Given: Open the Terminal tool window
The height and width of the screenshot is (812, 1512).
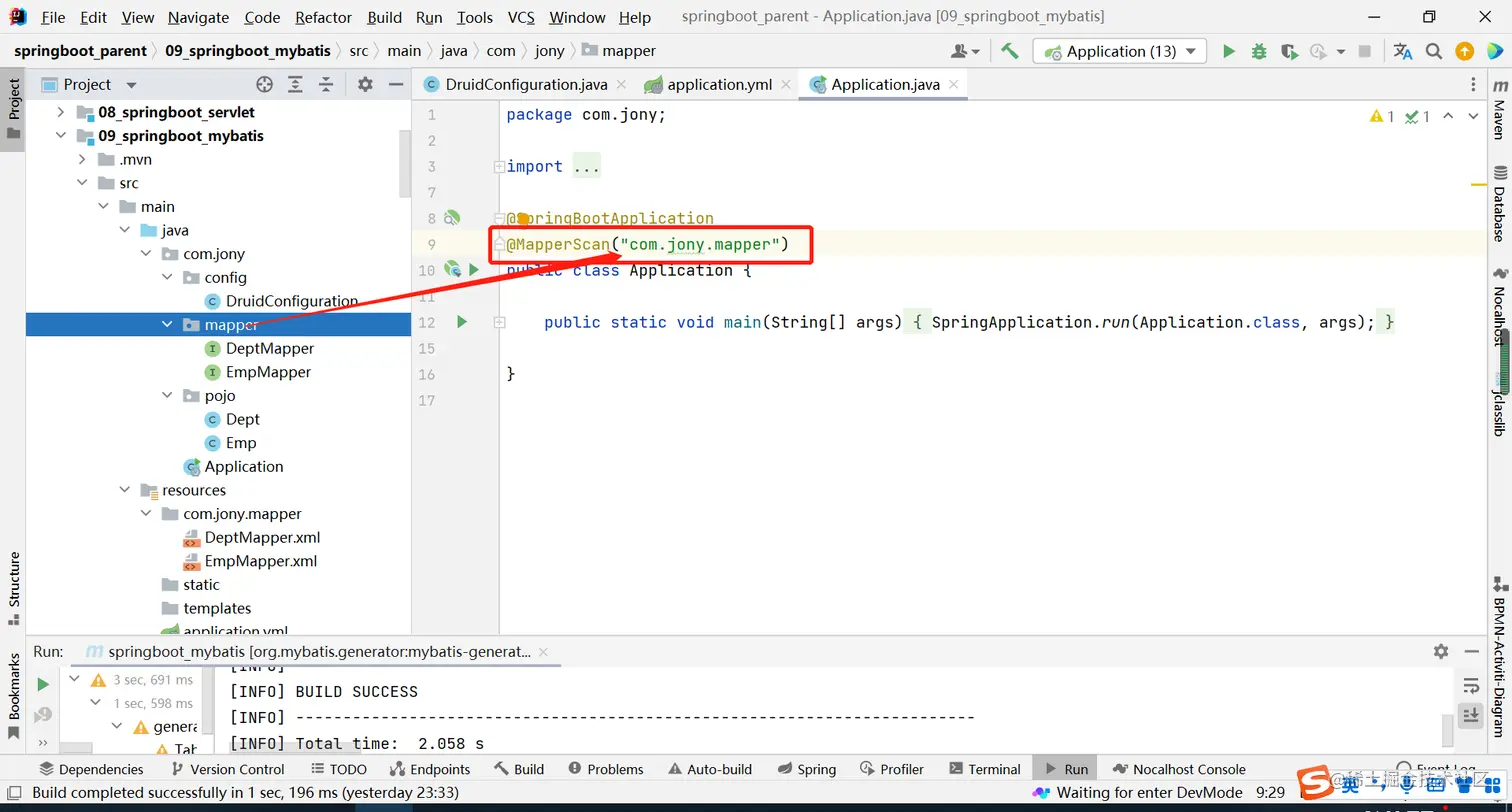Looking at the screenshot, I should coord(984,769).
